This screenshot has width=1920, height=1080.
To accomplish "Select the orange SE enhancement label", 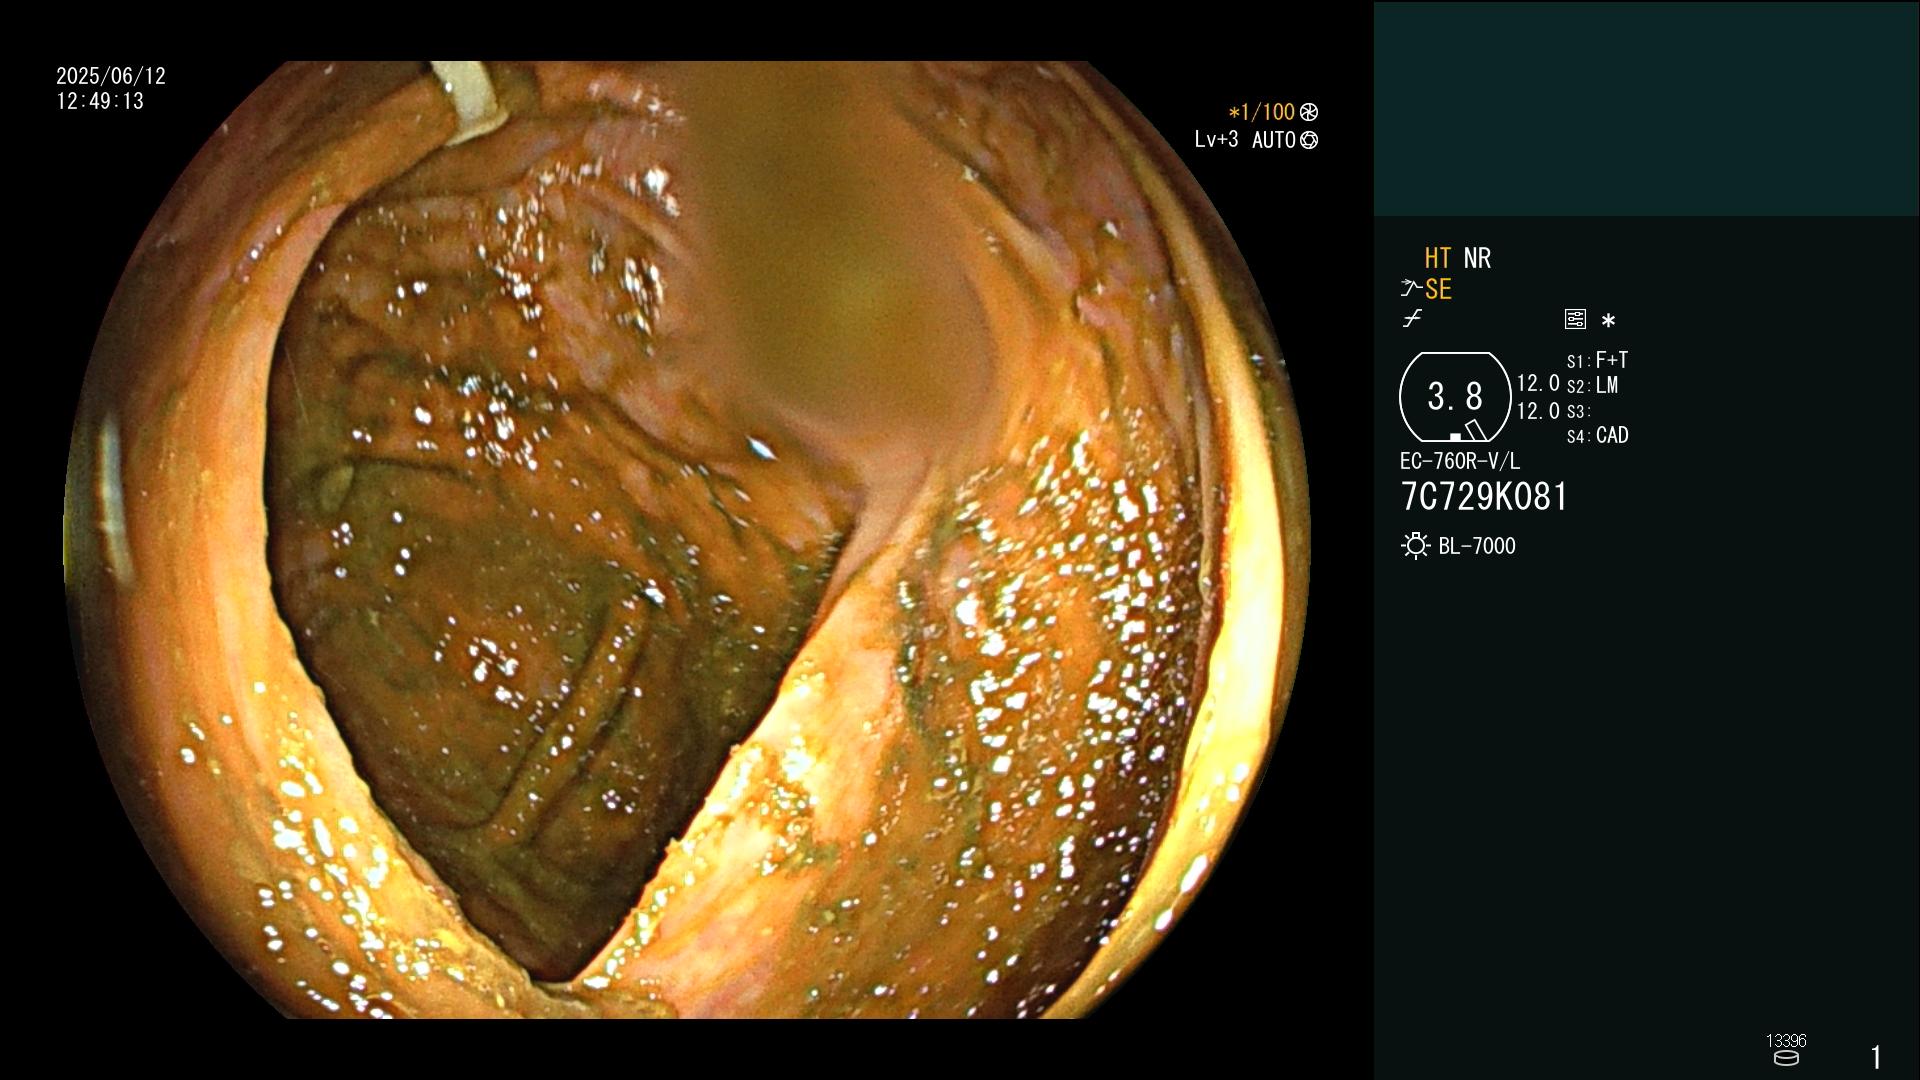I will [x=1438, y=289].
